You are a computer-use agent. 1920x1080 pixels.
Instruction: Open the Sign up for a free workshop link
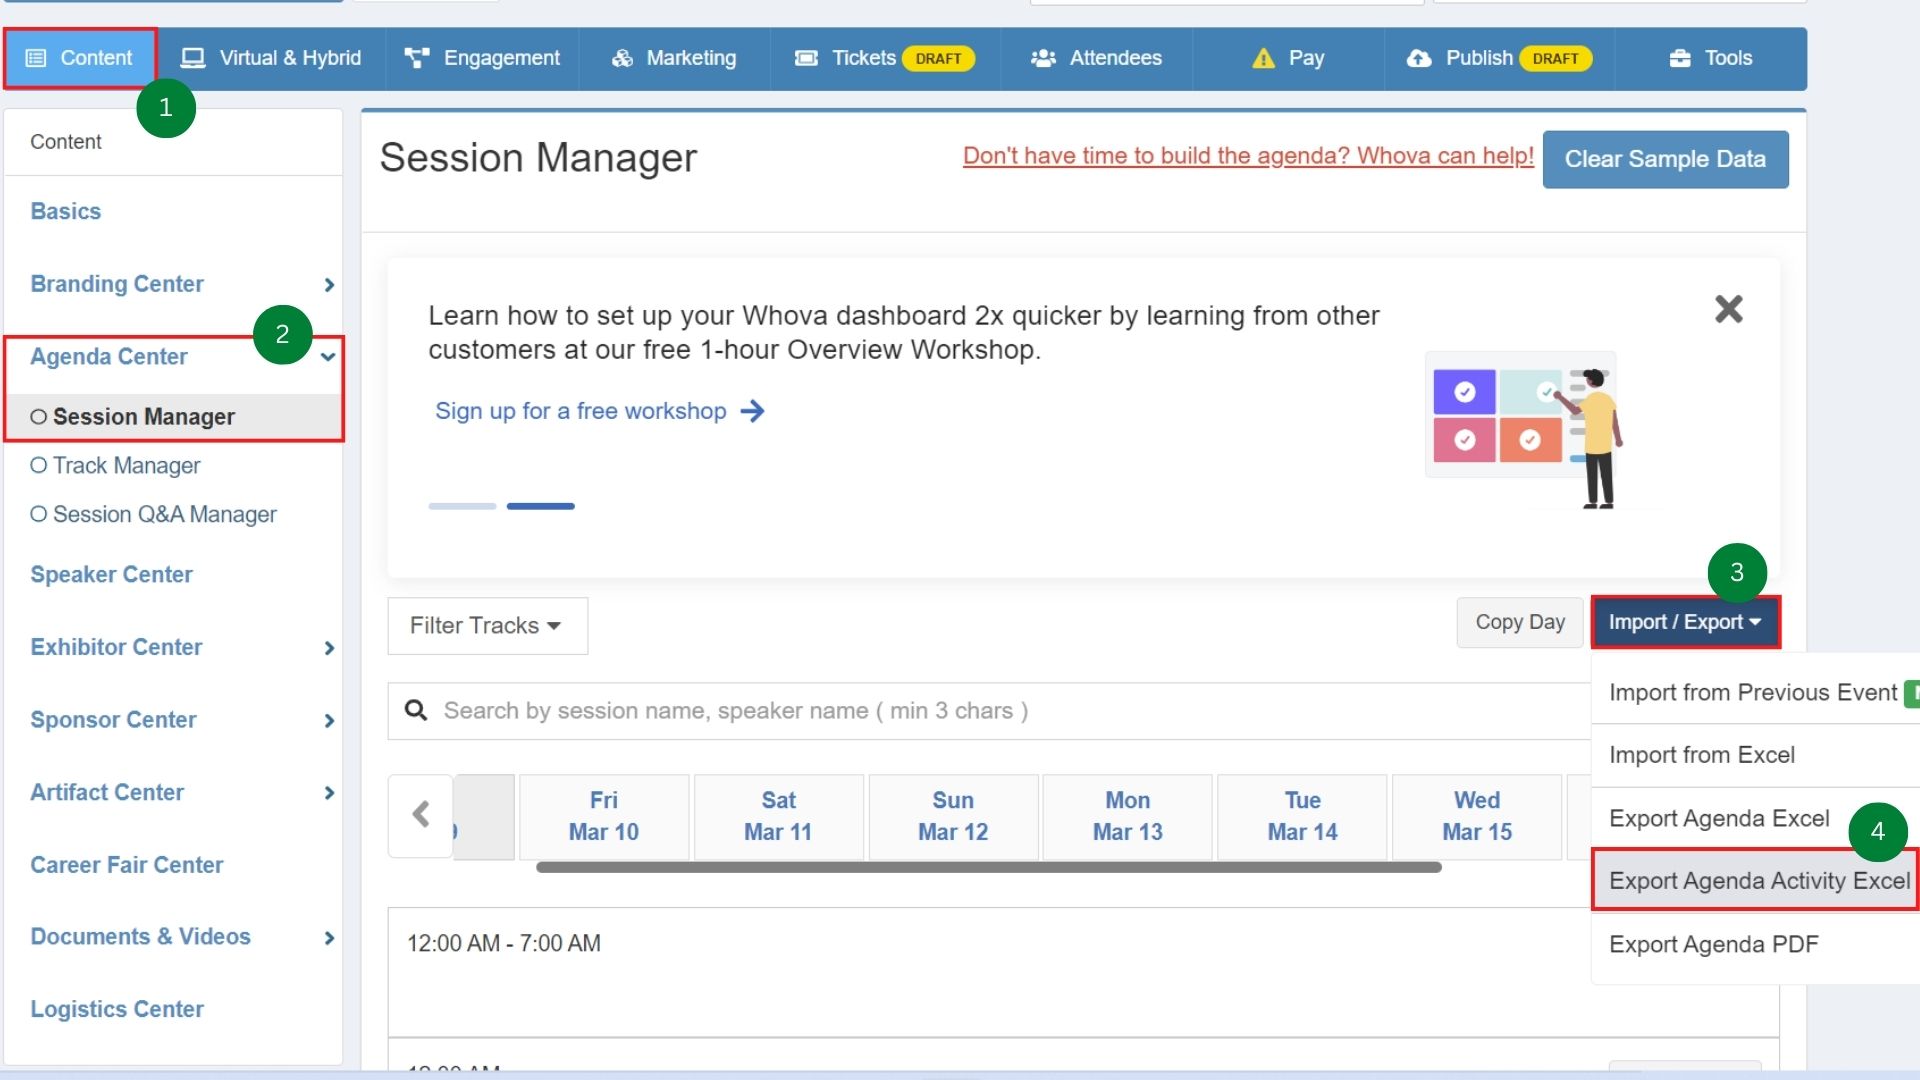(580, 411)
